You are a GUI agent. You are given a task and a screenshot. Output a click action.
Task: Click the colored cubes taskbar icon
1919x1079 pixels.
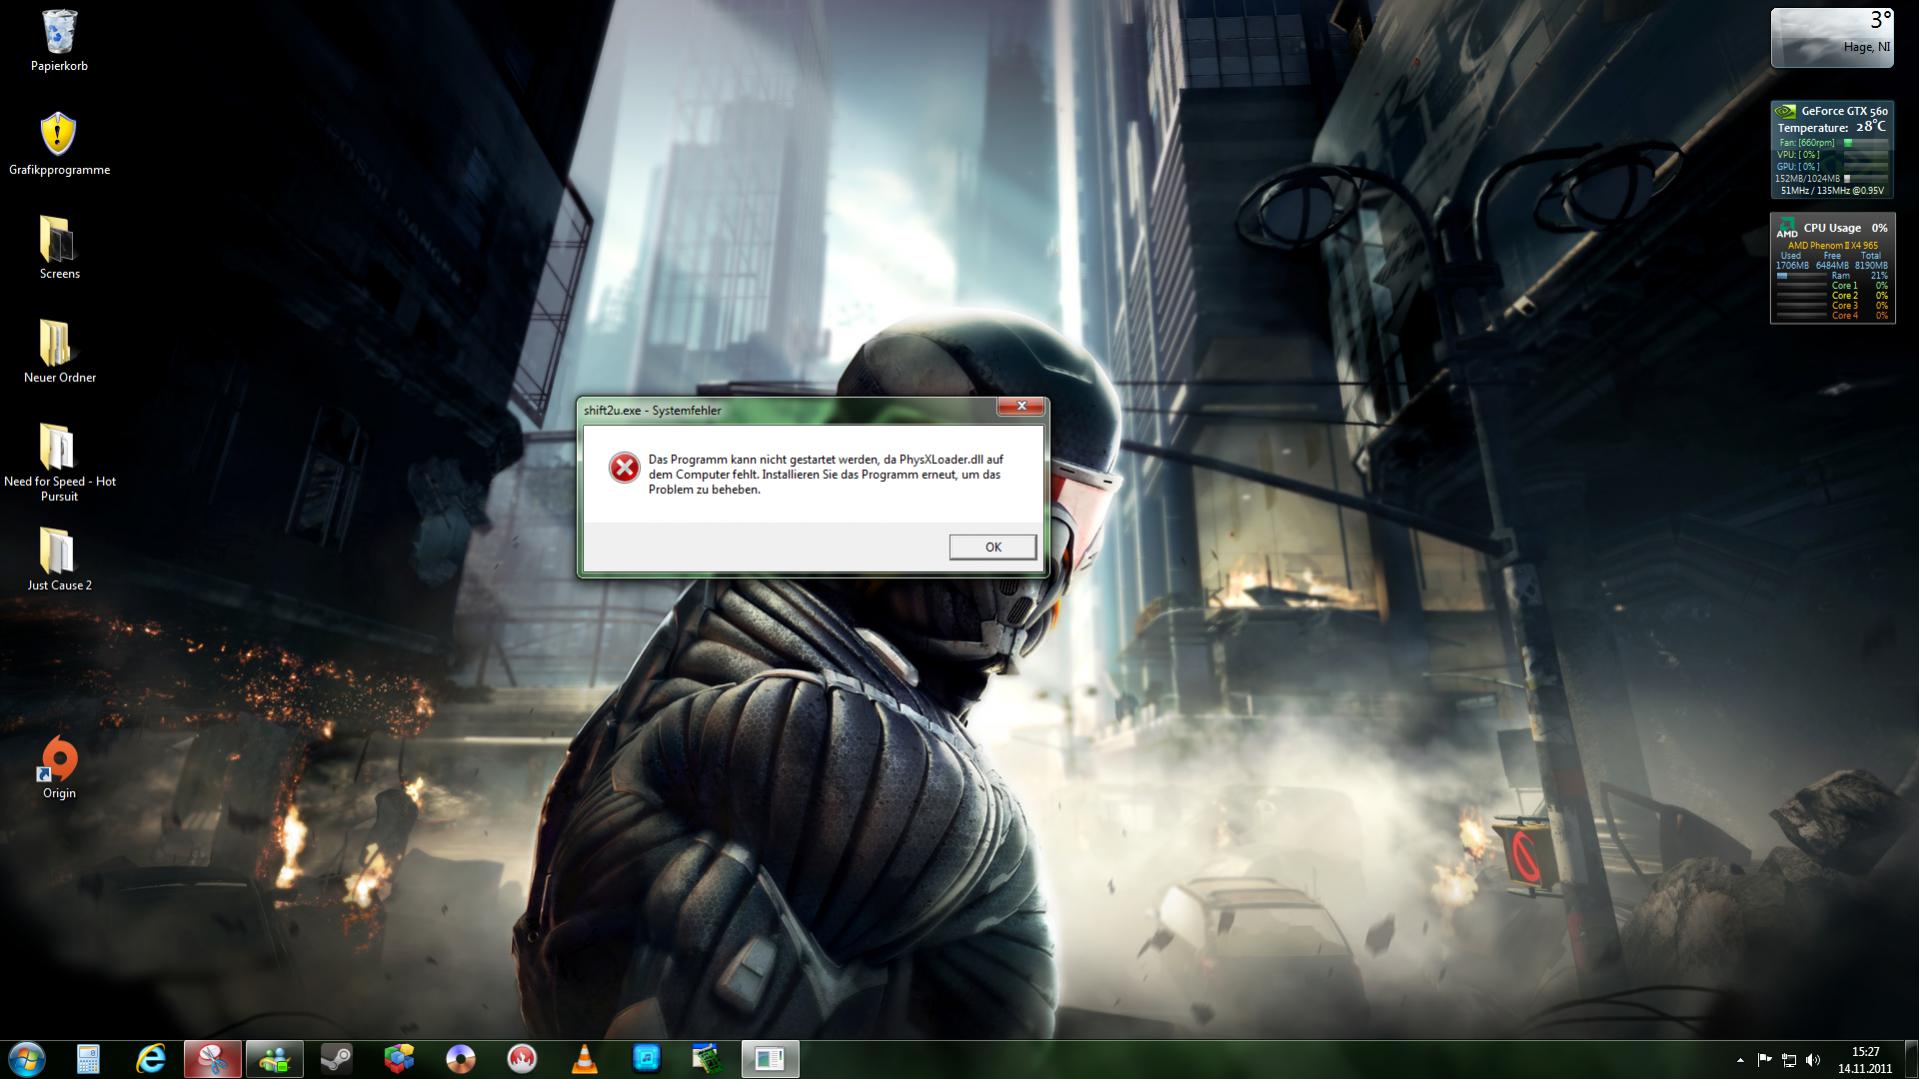click(398, 1059)
